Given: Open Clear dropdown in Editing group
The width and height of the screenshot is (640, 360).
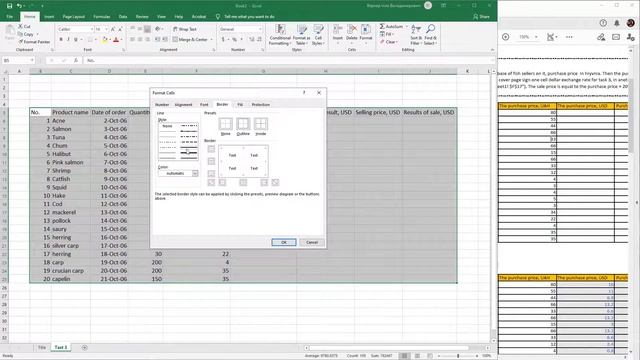Looking at the screenshot, I should point(389,42).
